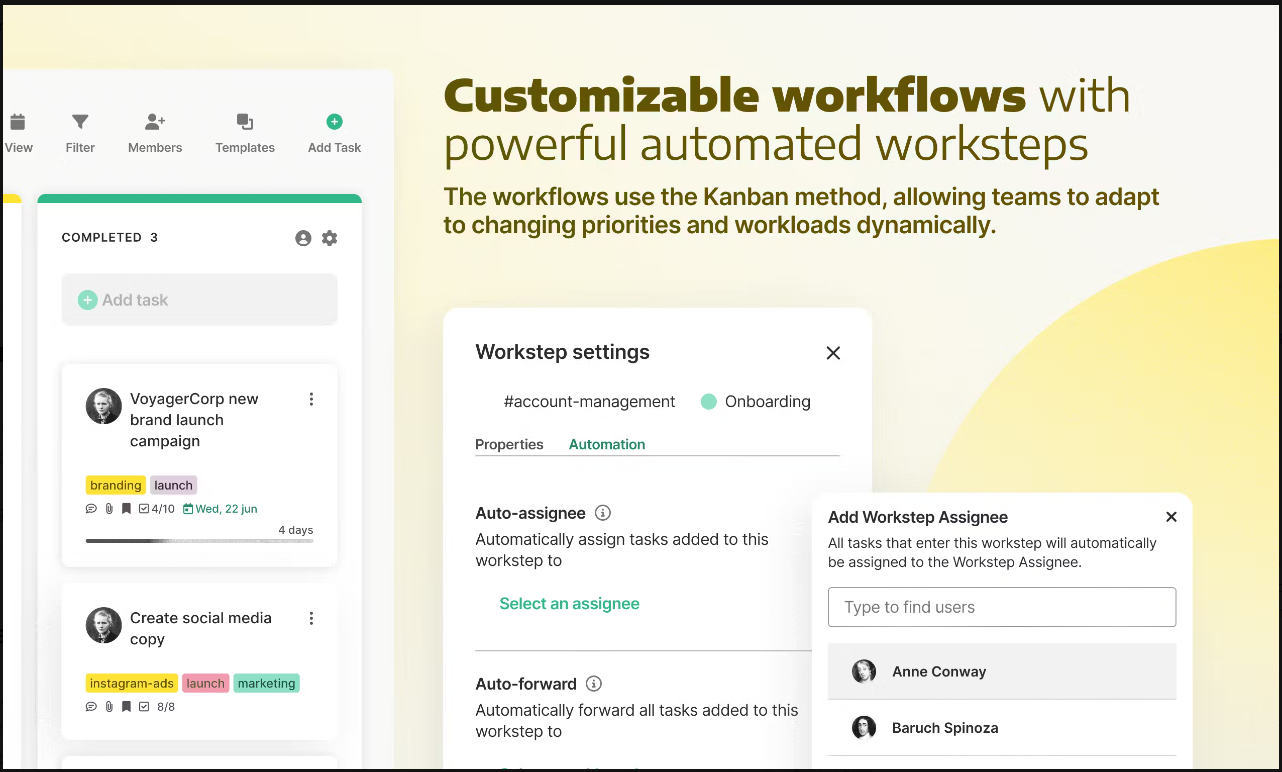
Task: Click the Auto-forward info icon
Action: click(594, 684)
